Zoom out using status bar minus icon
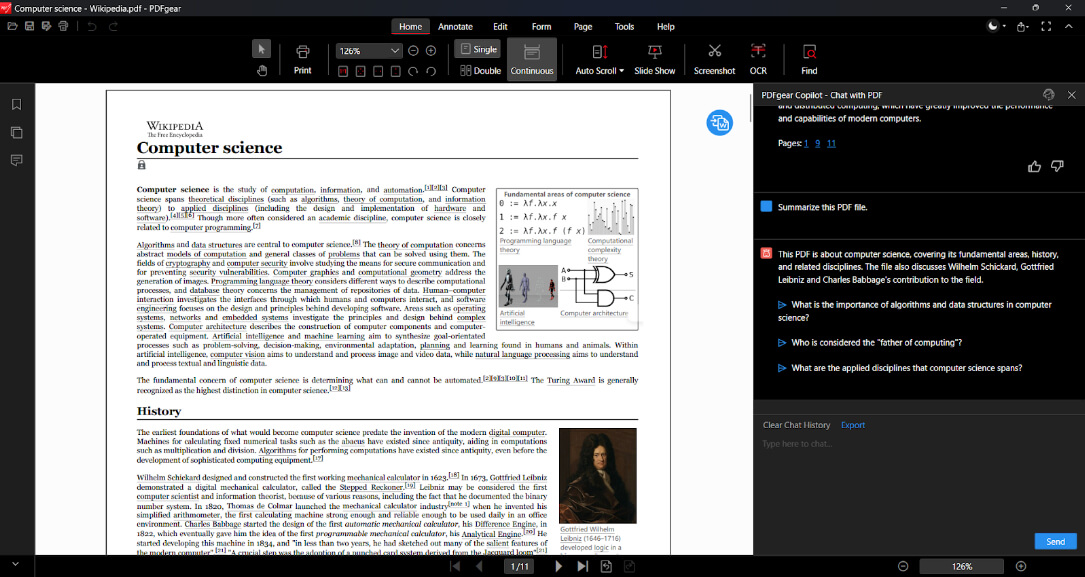Screen dimensions: 1085x577 (903, 566)
